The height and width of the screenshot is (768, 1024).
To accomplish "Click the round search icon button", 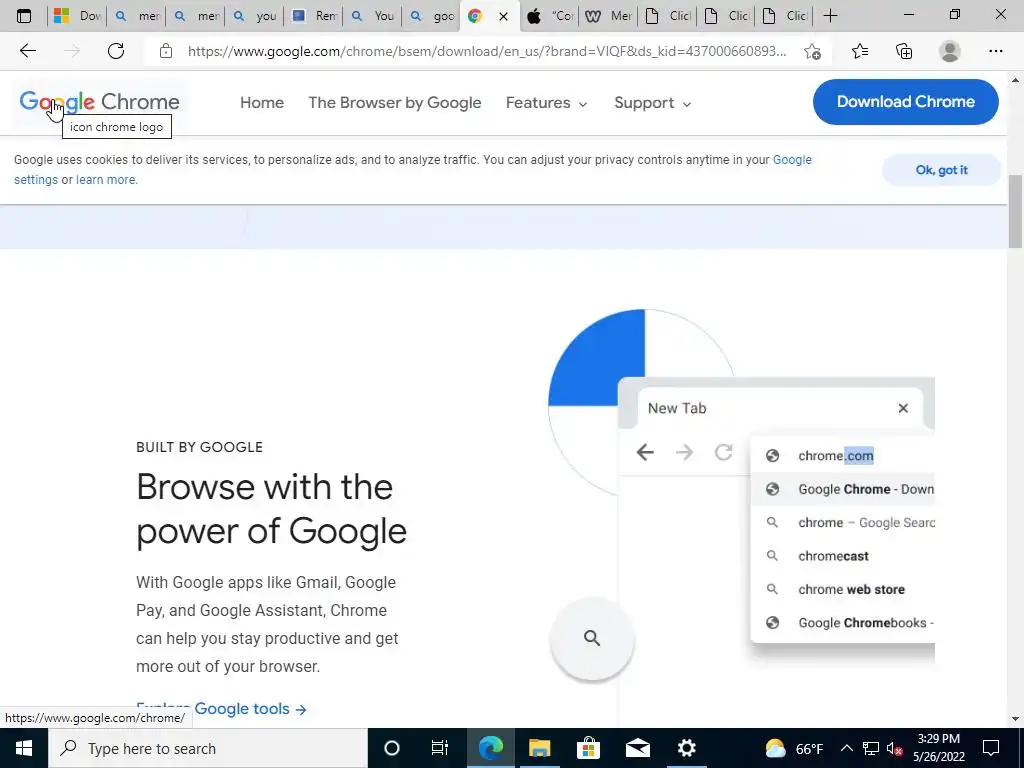I will click(x=592, y=638).
